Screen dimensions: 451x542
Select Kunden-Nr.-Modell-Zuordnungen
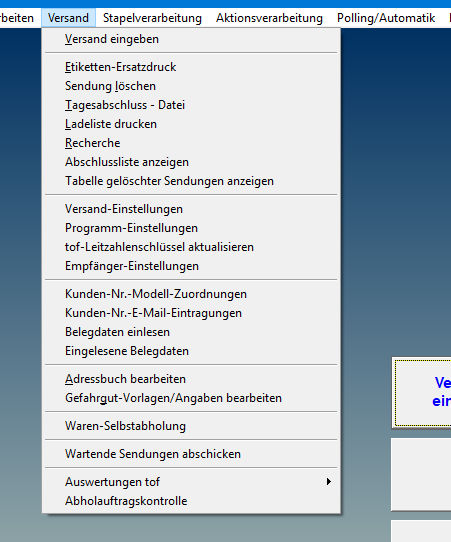pyautogui.click(x=191, y=294)
